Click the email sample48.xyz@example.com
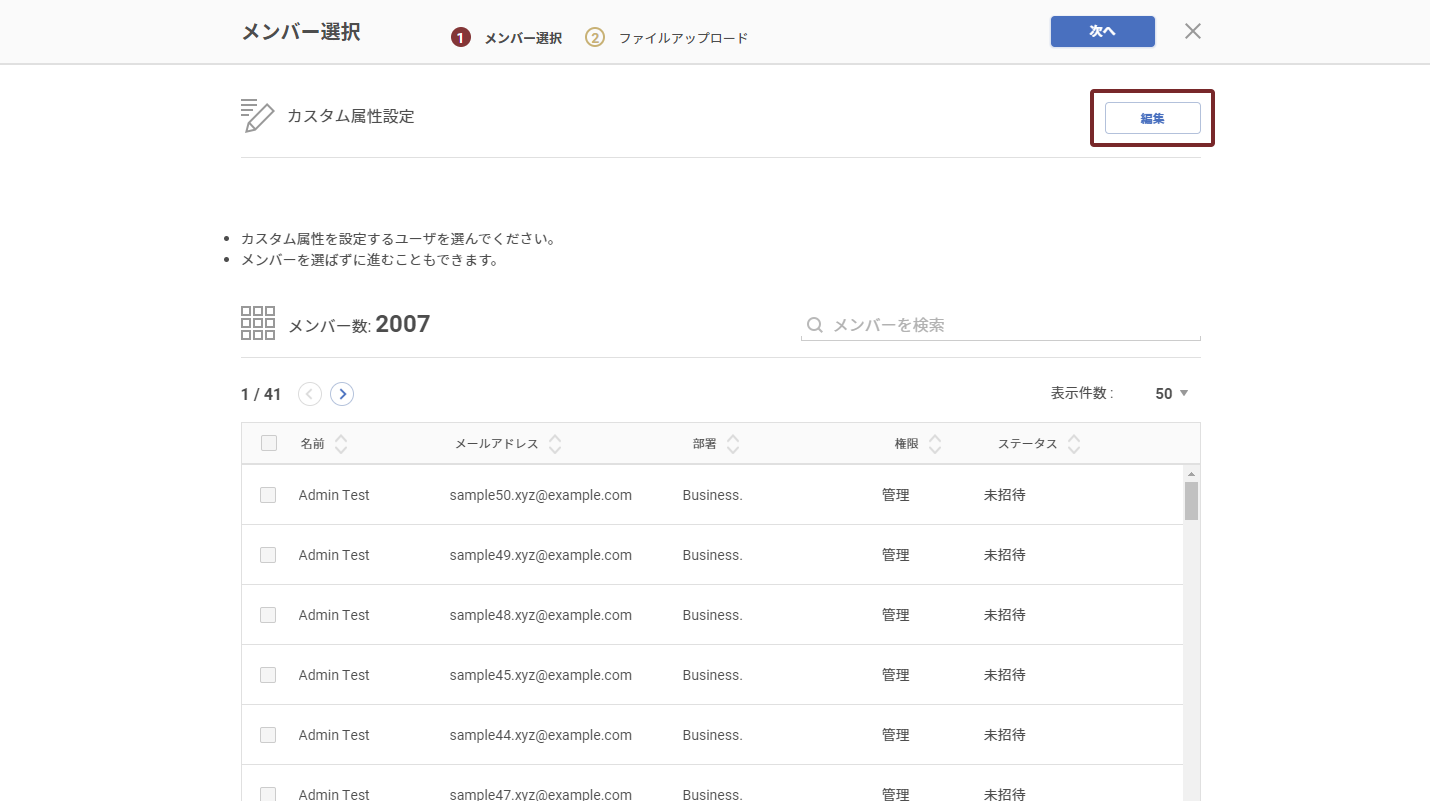Viewport: 1430px width, 801px height. pyautogui.click(x=540, y=615)
